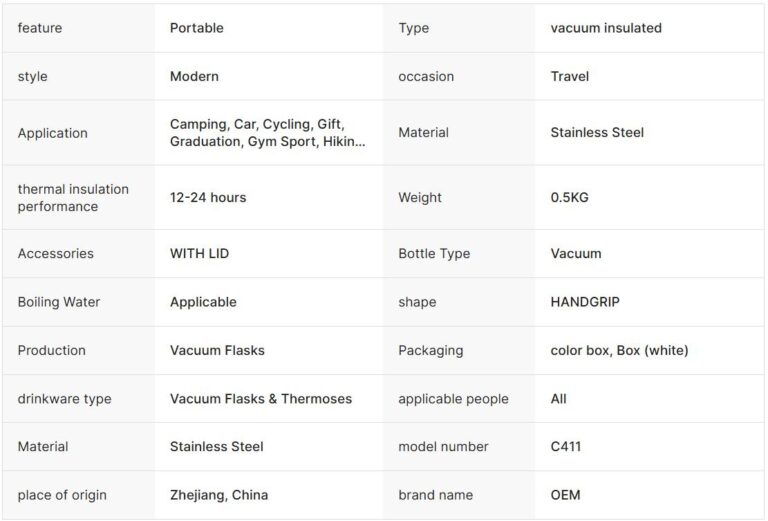Click the first 'Stainless Steel' Material value

(597, 132)
